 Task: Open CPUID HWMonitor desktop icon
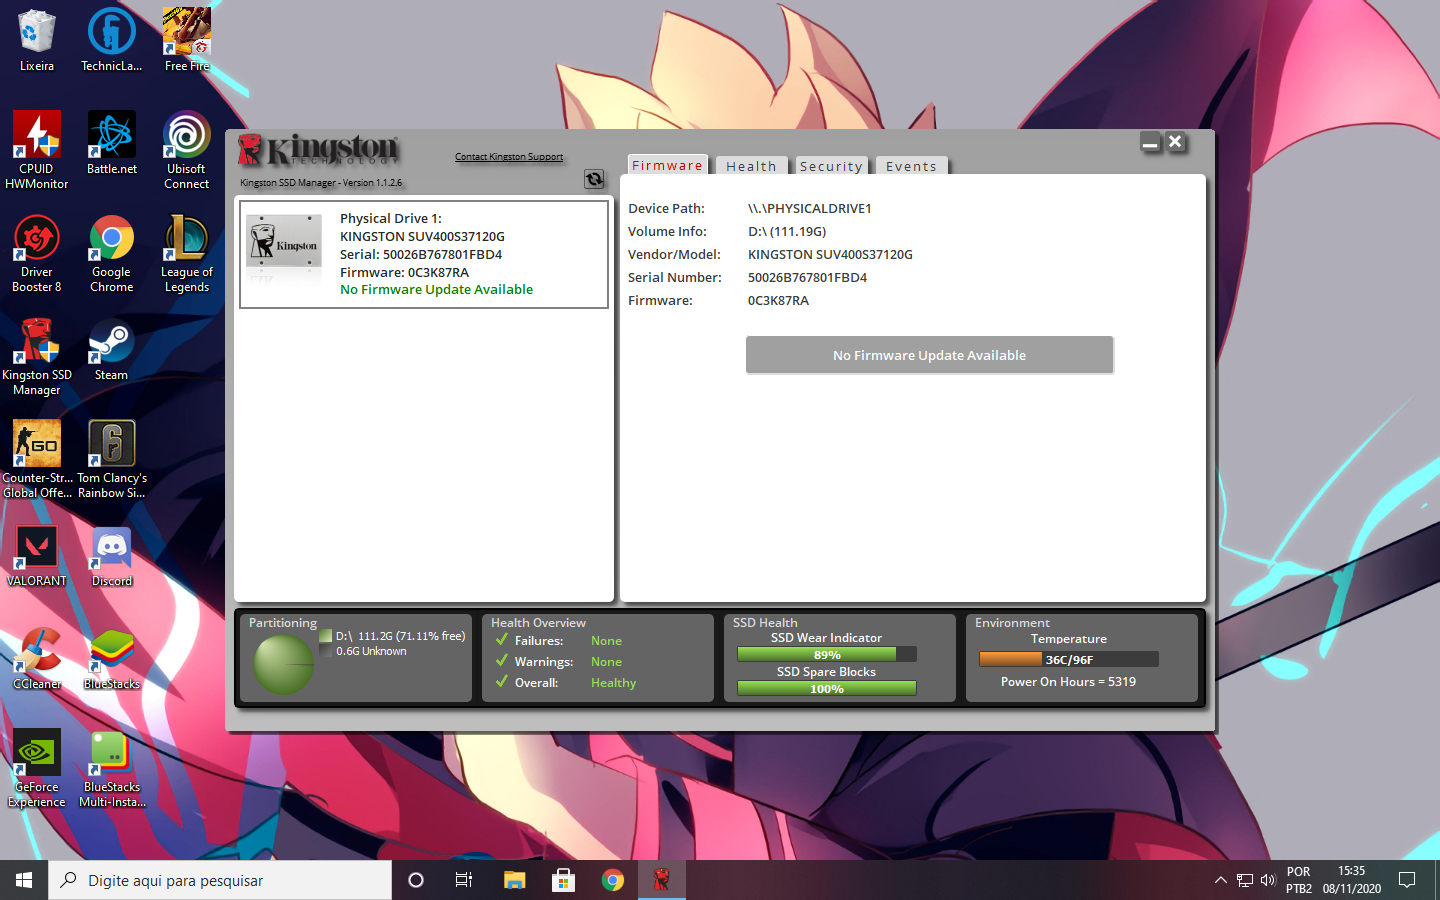click(x=37, y=150)
